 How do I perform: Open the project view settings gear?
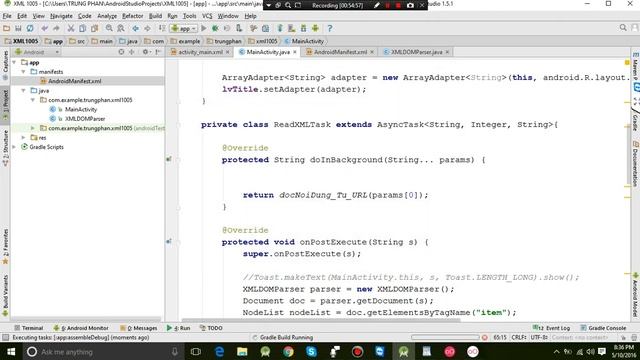(145, 52)
